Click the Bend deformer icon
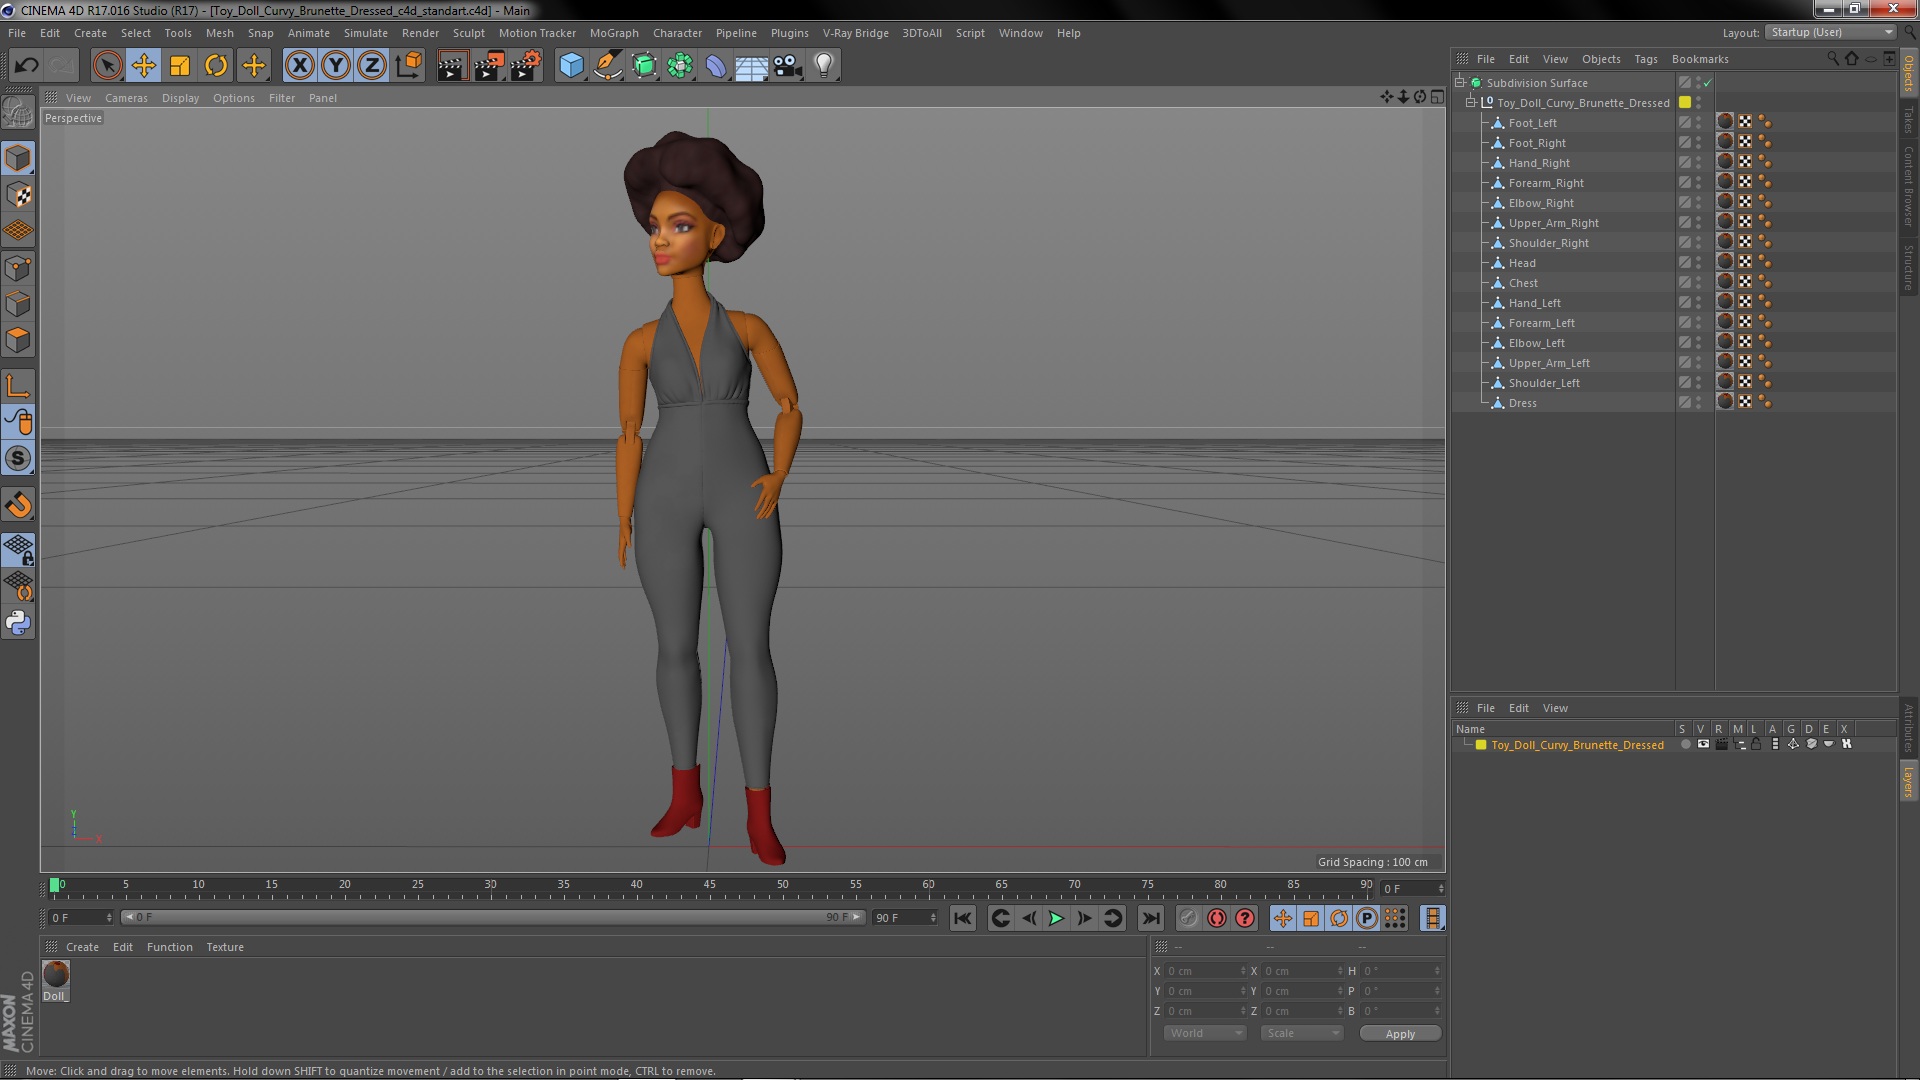The image size is (1920, 1080). (716, 66)
